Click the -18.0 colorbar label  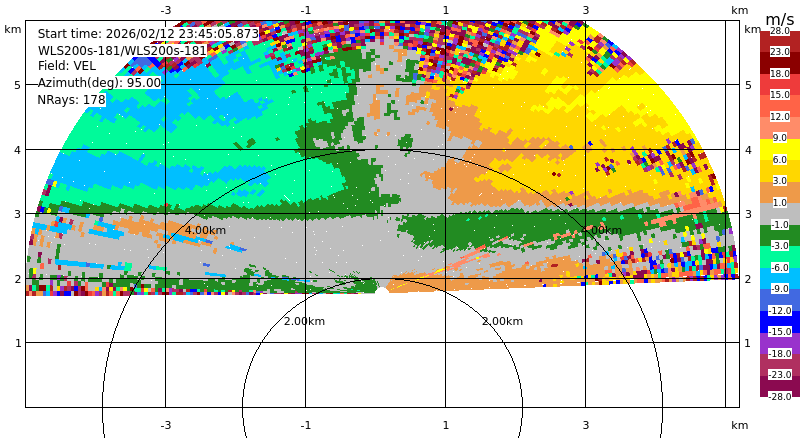pos(780,354)
